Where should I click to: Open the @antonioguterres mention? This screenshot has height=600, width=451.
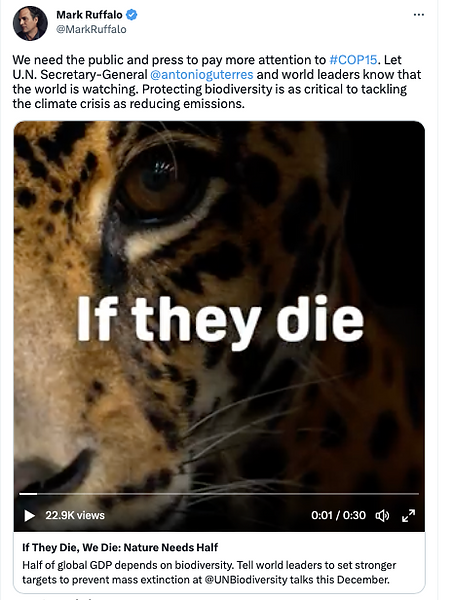(x=202, y=74)
